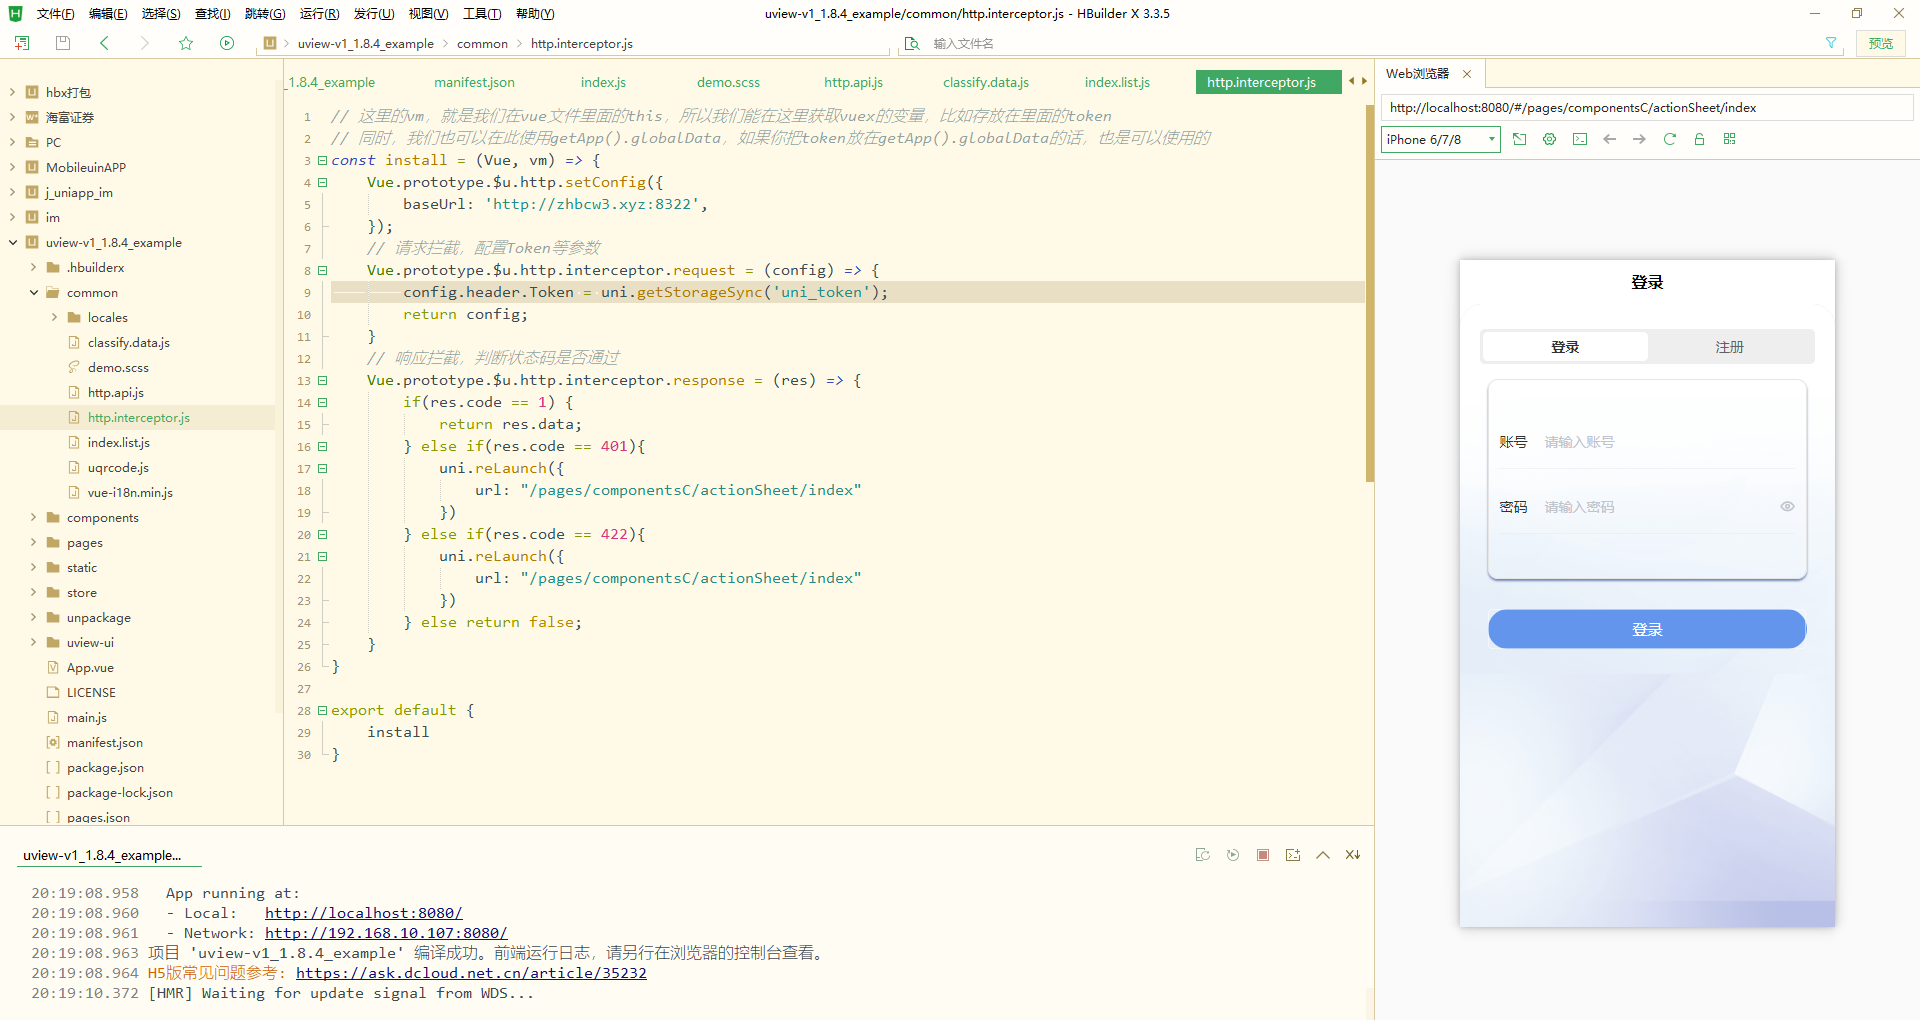Click the 预览 preview button
The width and height of the screenshot is (1920, 1020).
pyautogui.click(x=1881, y=43)
